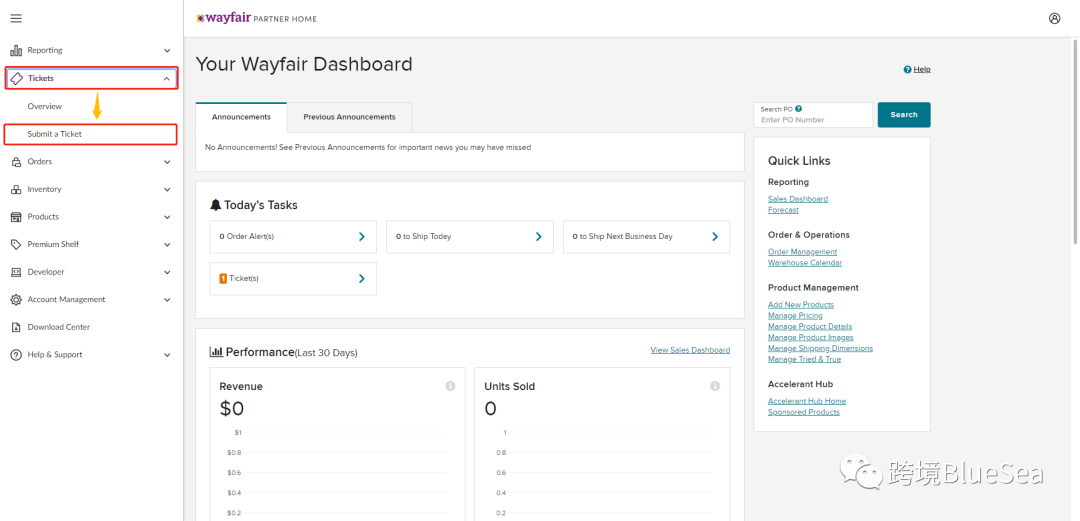Viewport: 1080px width, 521px height.
Task: Open the View Sales Dashboard link
Action: pos(690,350)
